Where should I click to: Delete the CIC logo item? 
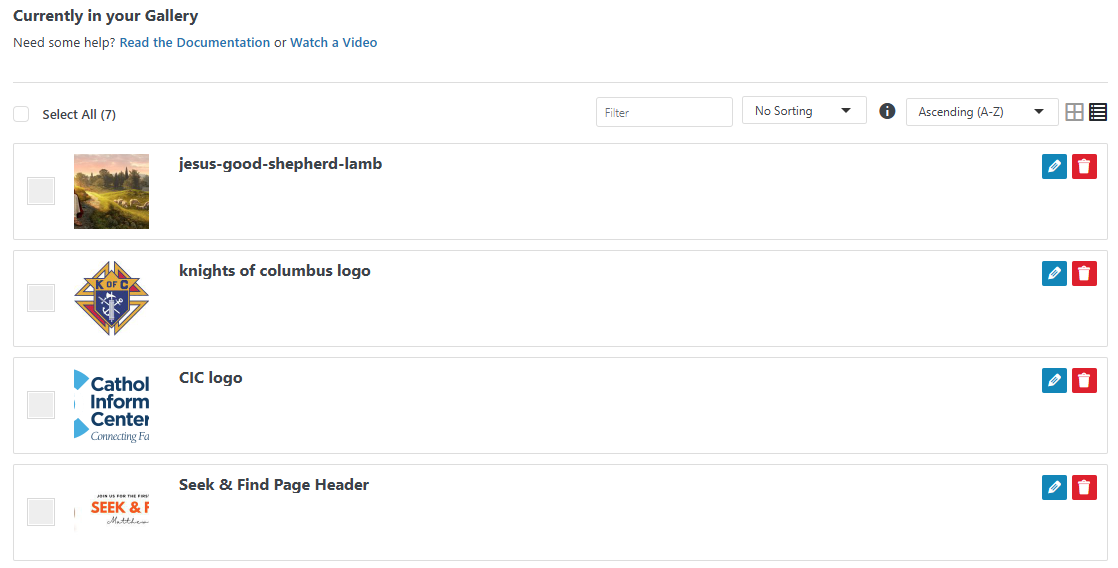click(x=1084, y=381)
